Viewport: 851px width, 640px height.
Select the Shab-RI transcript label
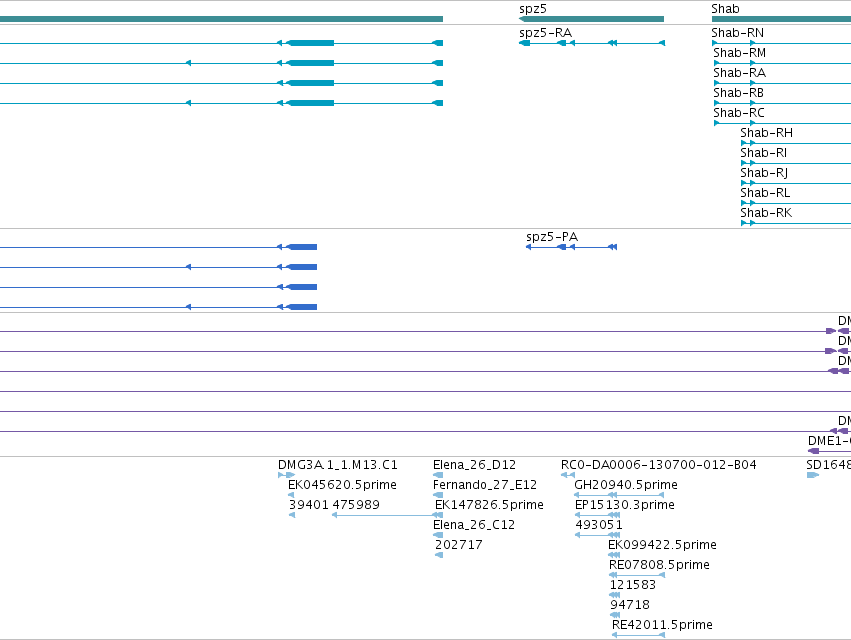[x=763, y=153]
